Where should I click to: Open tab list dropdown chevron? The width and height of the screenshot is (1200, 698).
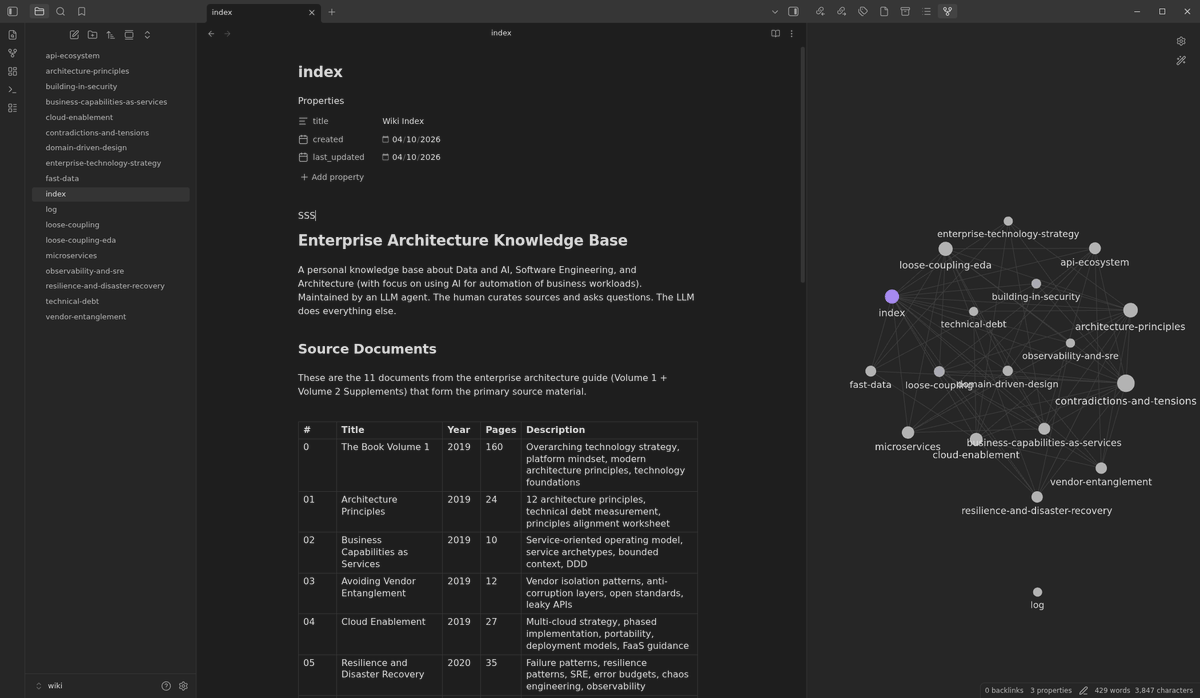click(774, 12)
